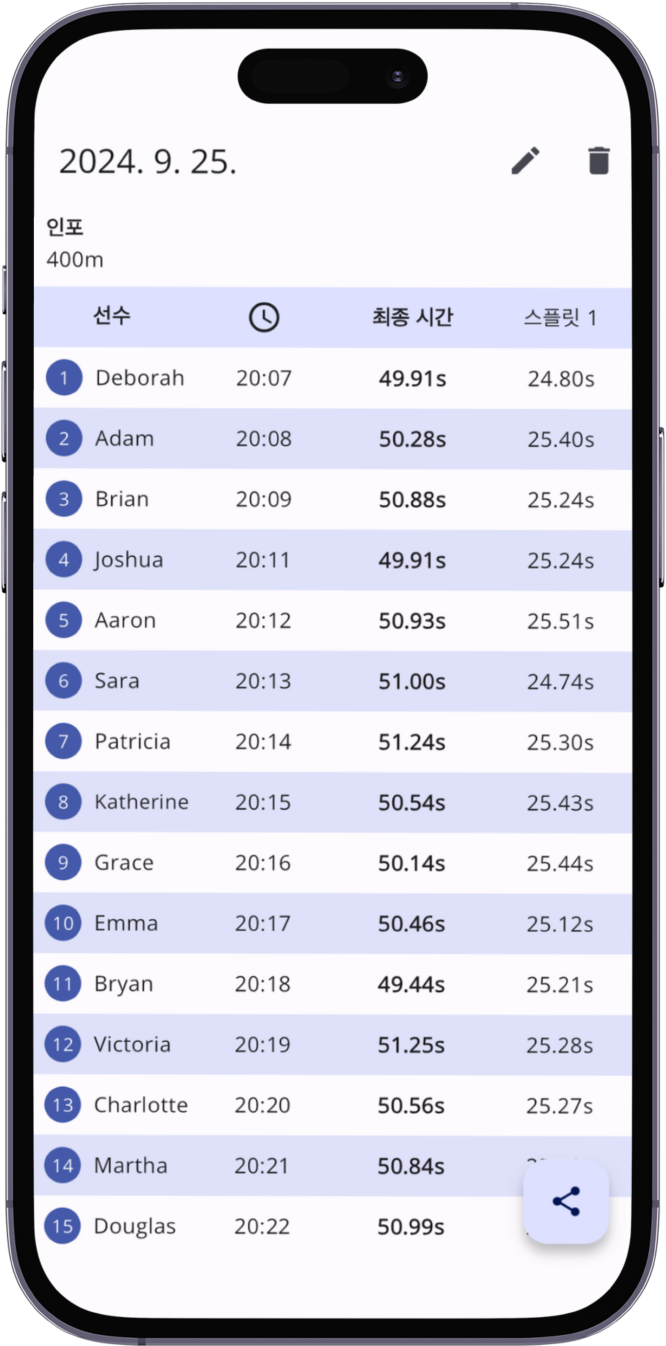Image resolution: width=666 pixels, height=1346 pixels.
Task: Tap the number 15 badge for Douglas
Action: click(x=63, y=1226)
